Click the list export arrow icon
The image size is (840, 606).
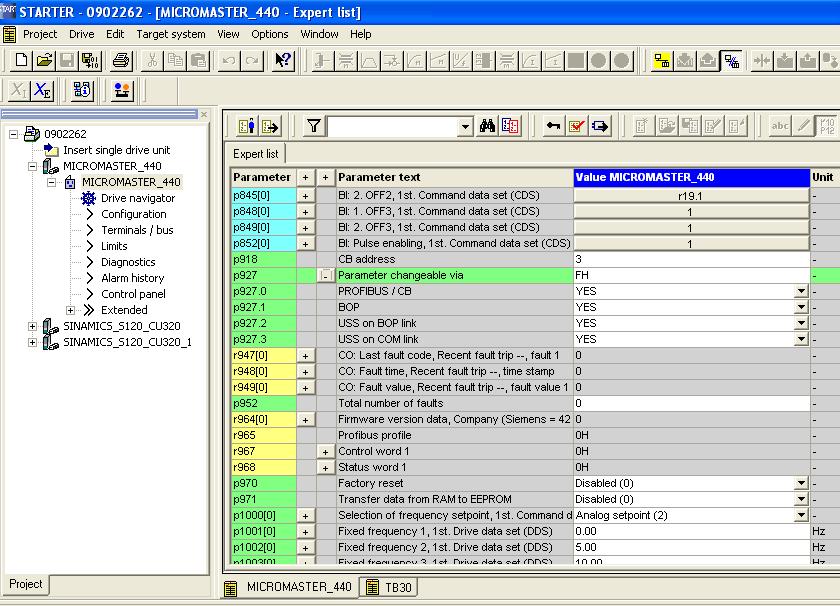pyautogui.click(x=270, y=126)
